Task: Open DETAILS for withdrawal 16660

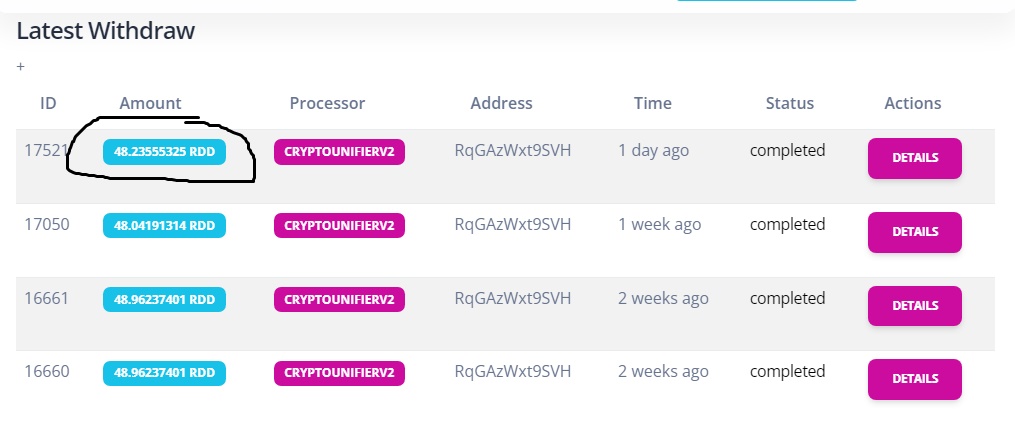Action: (x=915, y=379)
